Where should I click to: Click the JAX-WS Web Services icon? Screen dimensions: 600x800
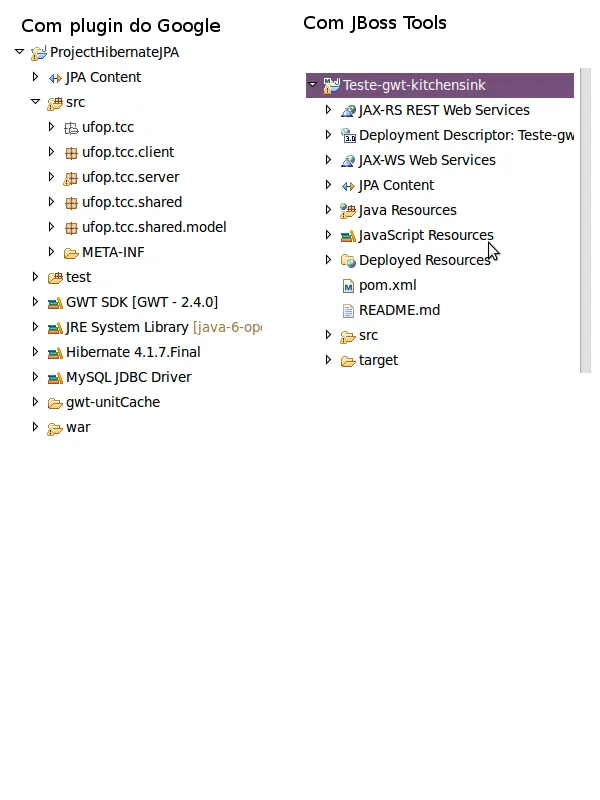[348, 161]
